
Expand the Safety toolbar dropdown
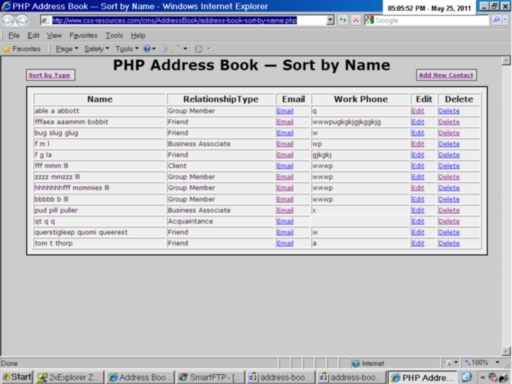pos(97,49)
